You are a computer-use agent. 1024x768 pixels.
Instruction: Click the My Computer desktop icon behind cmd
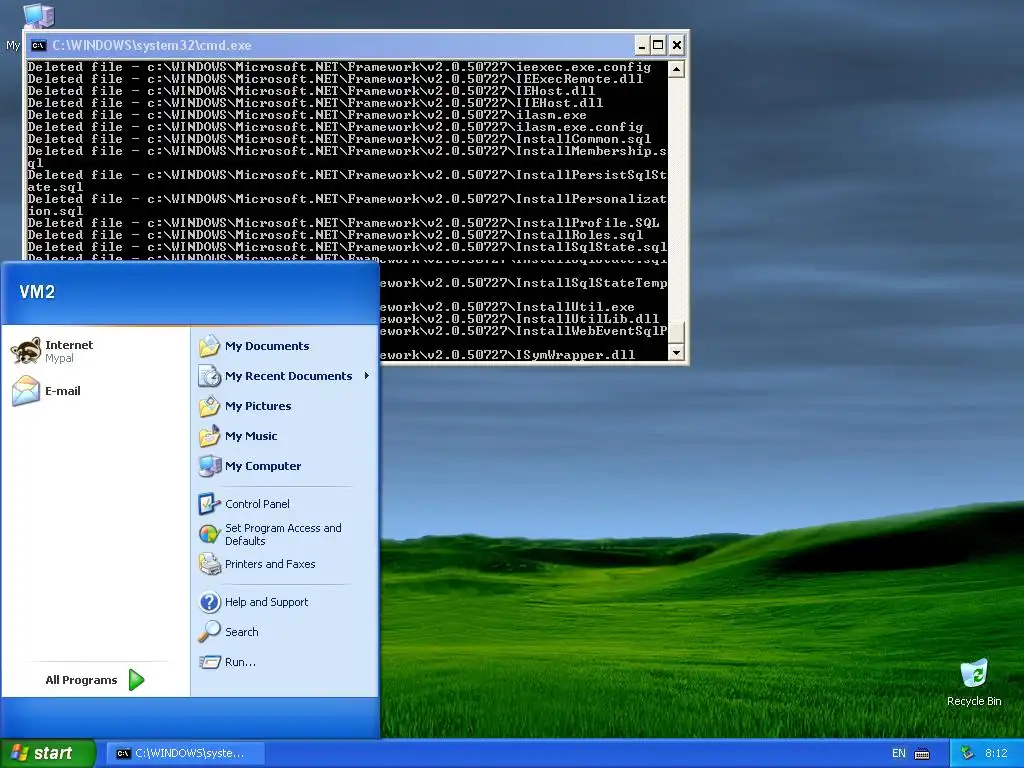38,14
